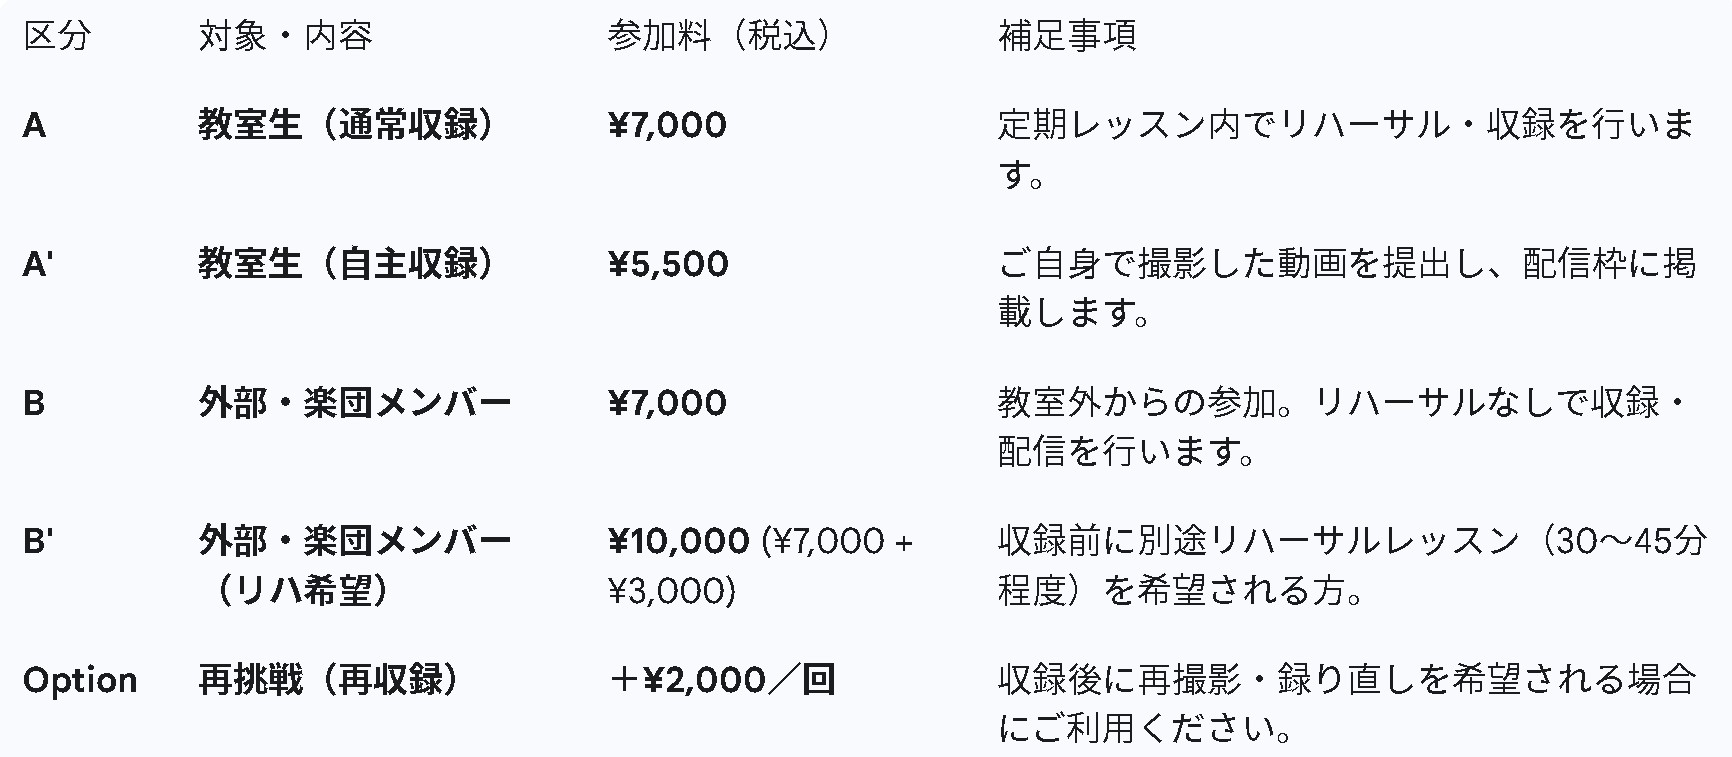Select the 補足事項 column header
The image size is (1732, 757).
point(1067,37)
